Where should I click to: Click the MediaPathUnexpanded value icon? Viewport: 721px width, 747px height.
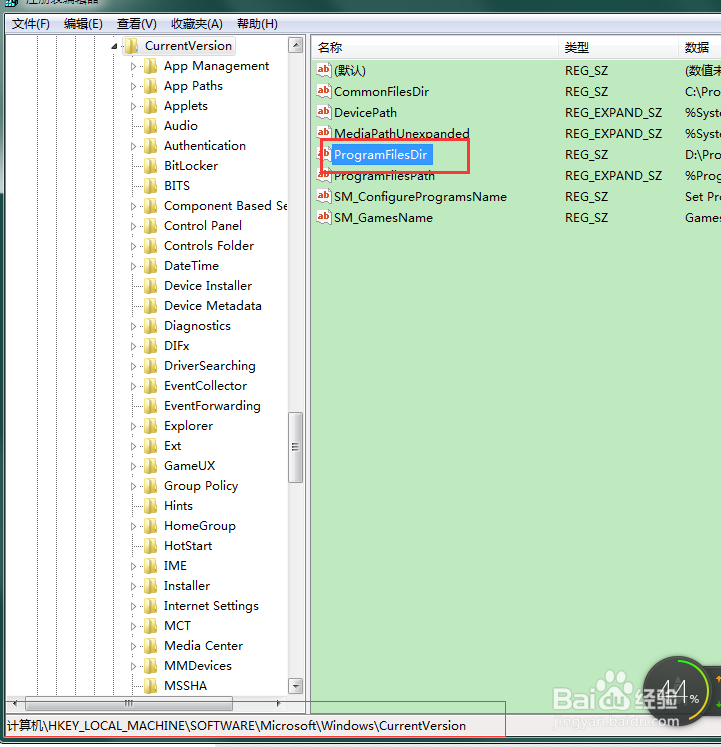coord(324,132)
